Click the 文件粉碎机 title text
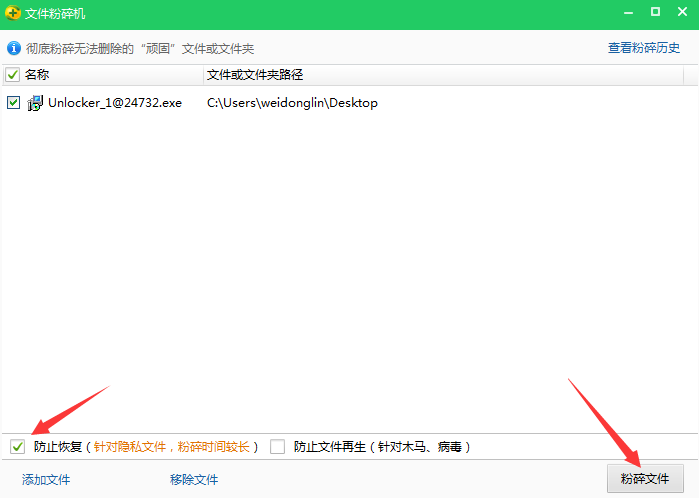 (x=55, y=13)
